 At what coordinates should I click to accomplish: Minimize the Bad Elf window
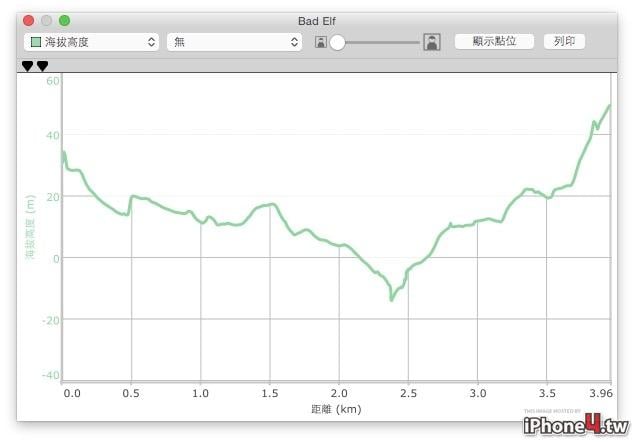tap(46, 20)
